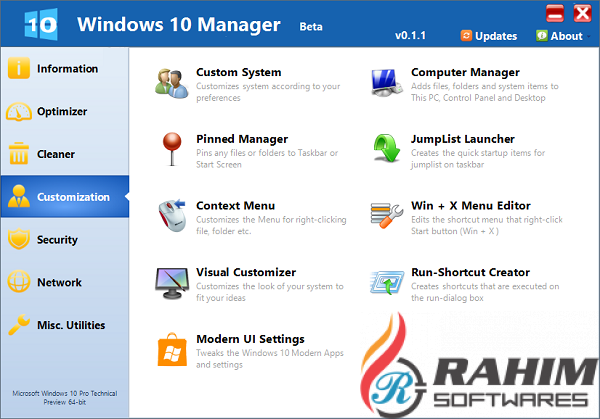Screen dimensions: 600x419
Task: Click the green About info icon
Action: point(541,36)
